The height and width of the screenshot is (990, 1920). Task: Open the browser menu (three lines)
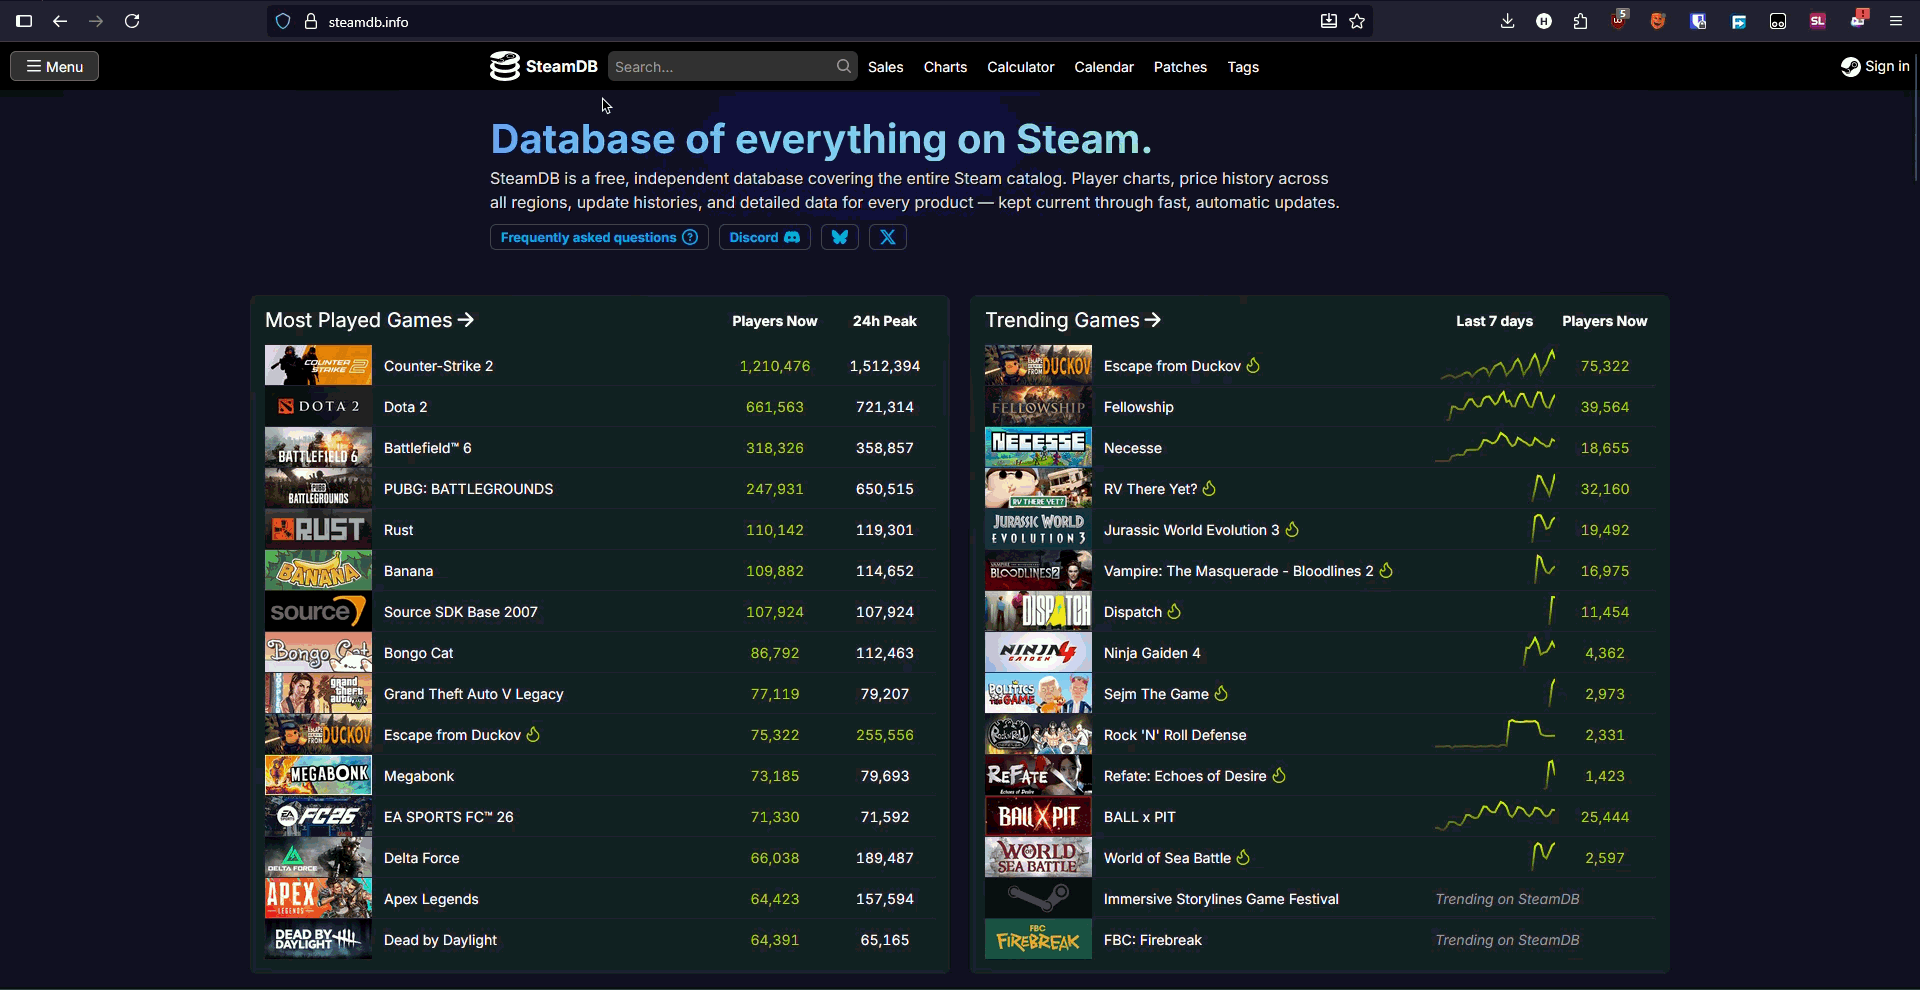[x=1897, y=21]
